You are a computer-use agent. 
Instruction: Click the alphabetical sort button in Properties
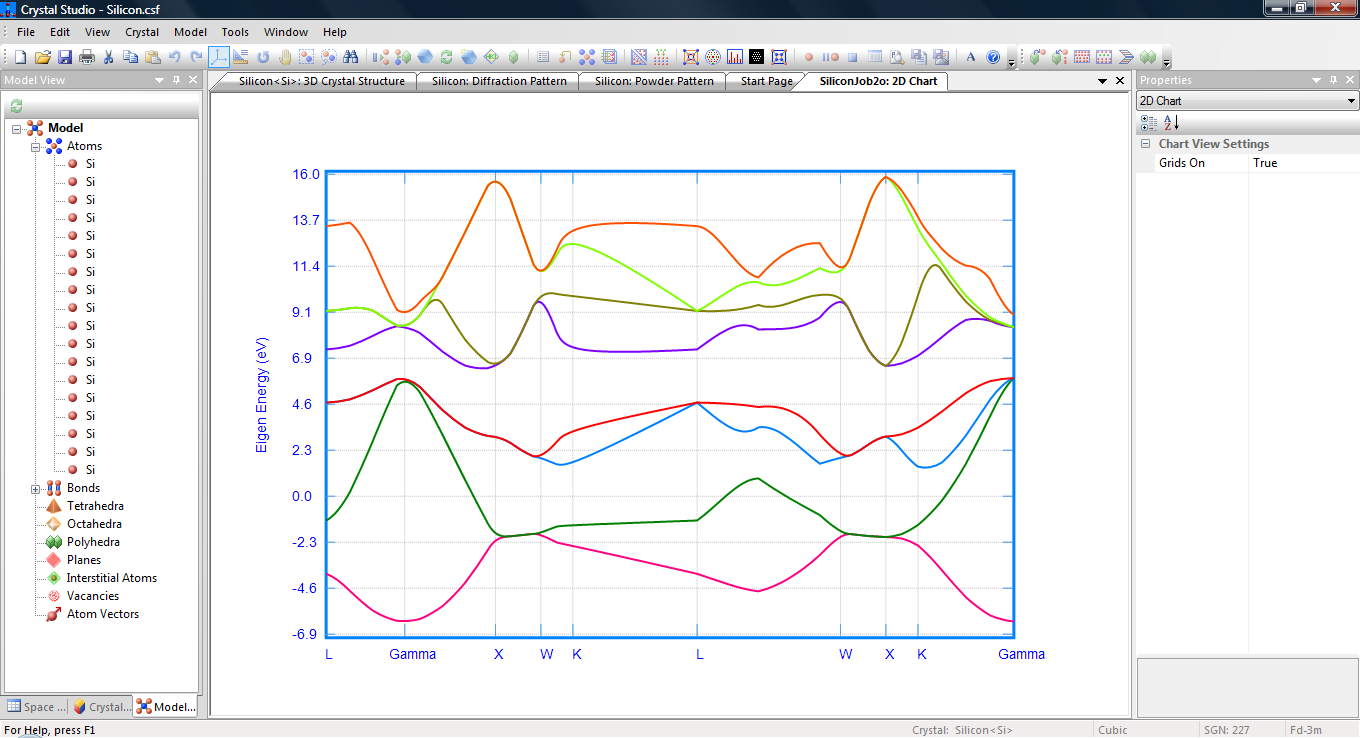(x=1171, y=123)
